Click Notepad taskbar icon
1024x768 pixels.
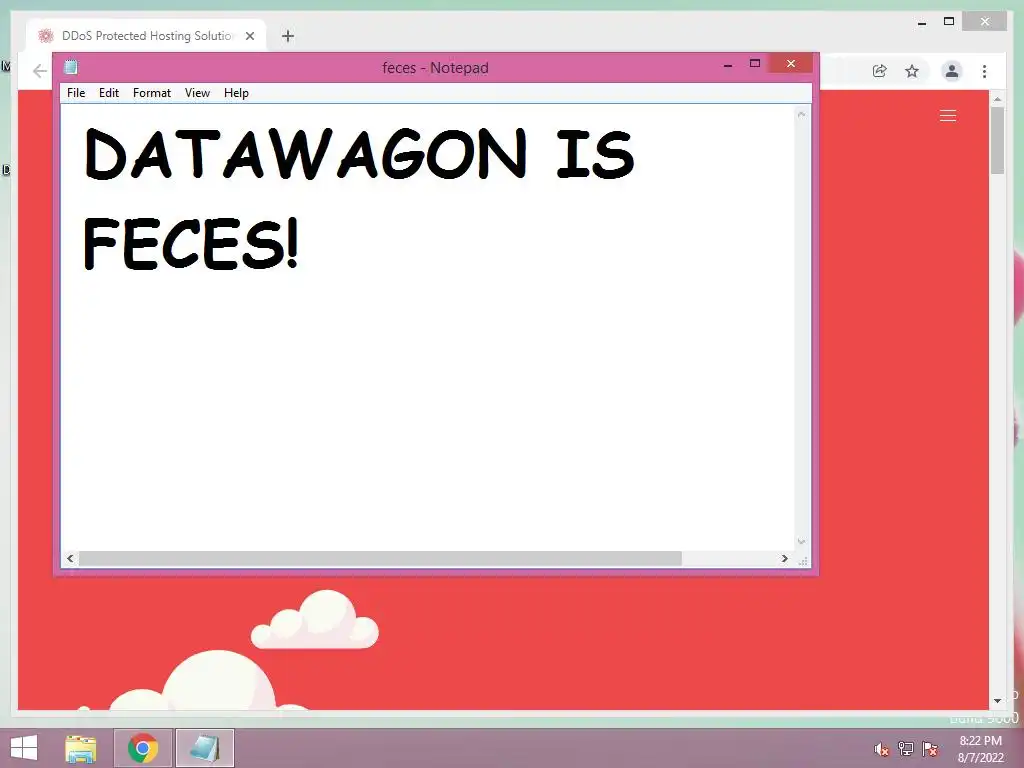click(204, 748)
